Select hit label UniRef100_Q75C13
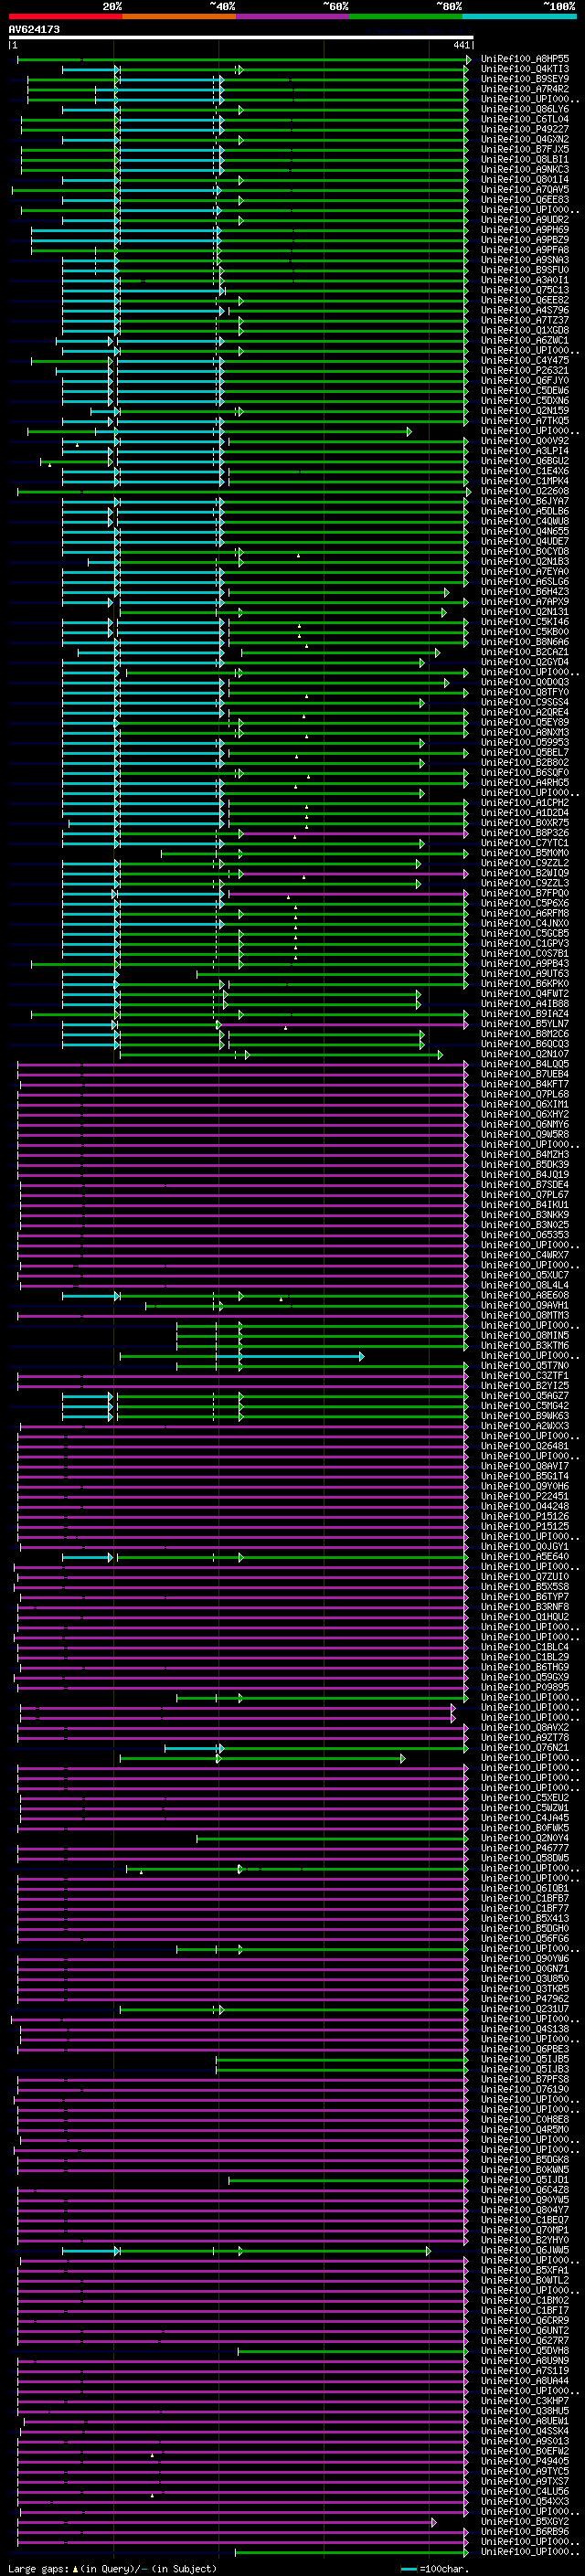This screenshot has height=2576, width=585. (525, 290)
